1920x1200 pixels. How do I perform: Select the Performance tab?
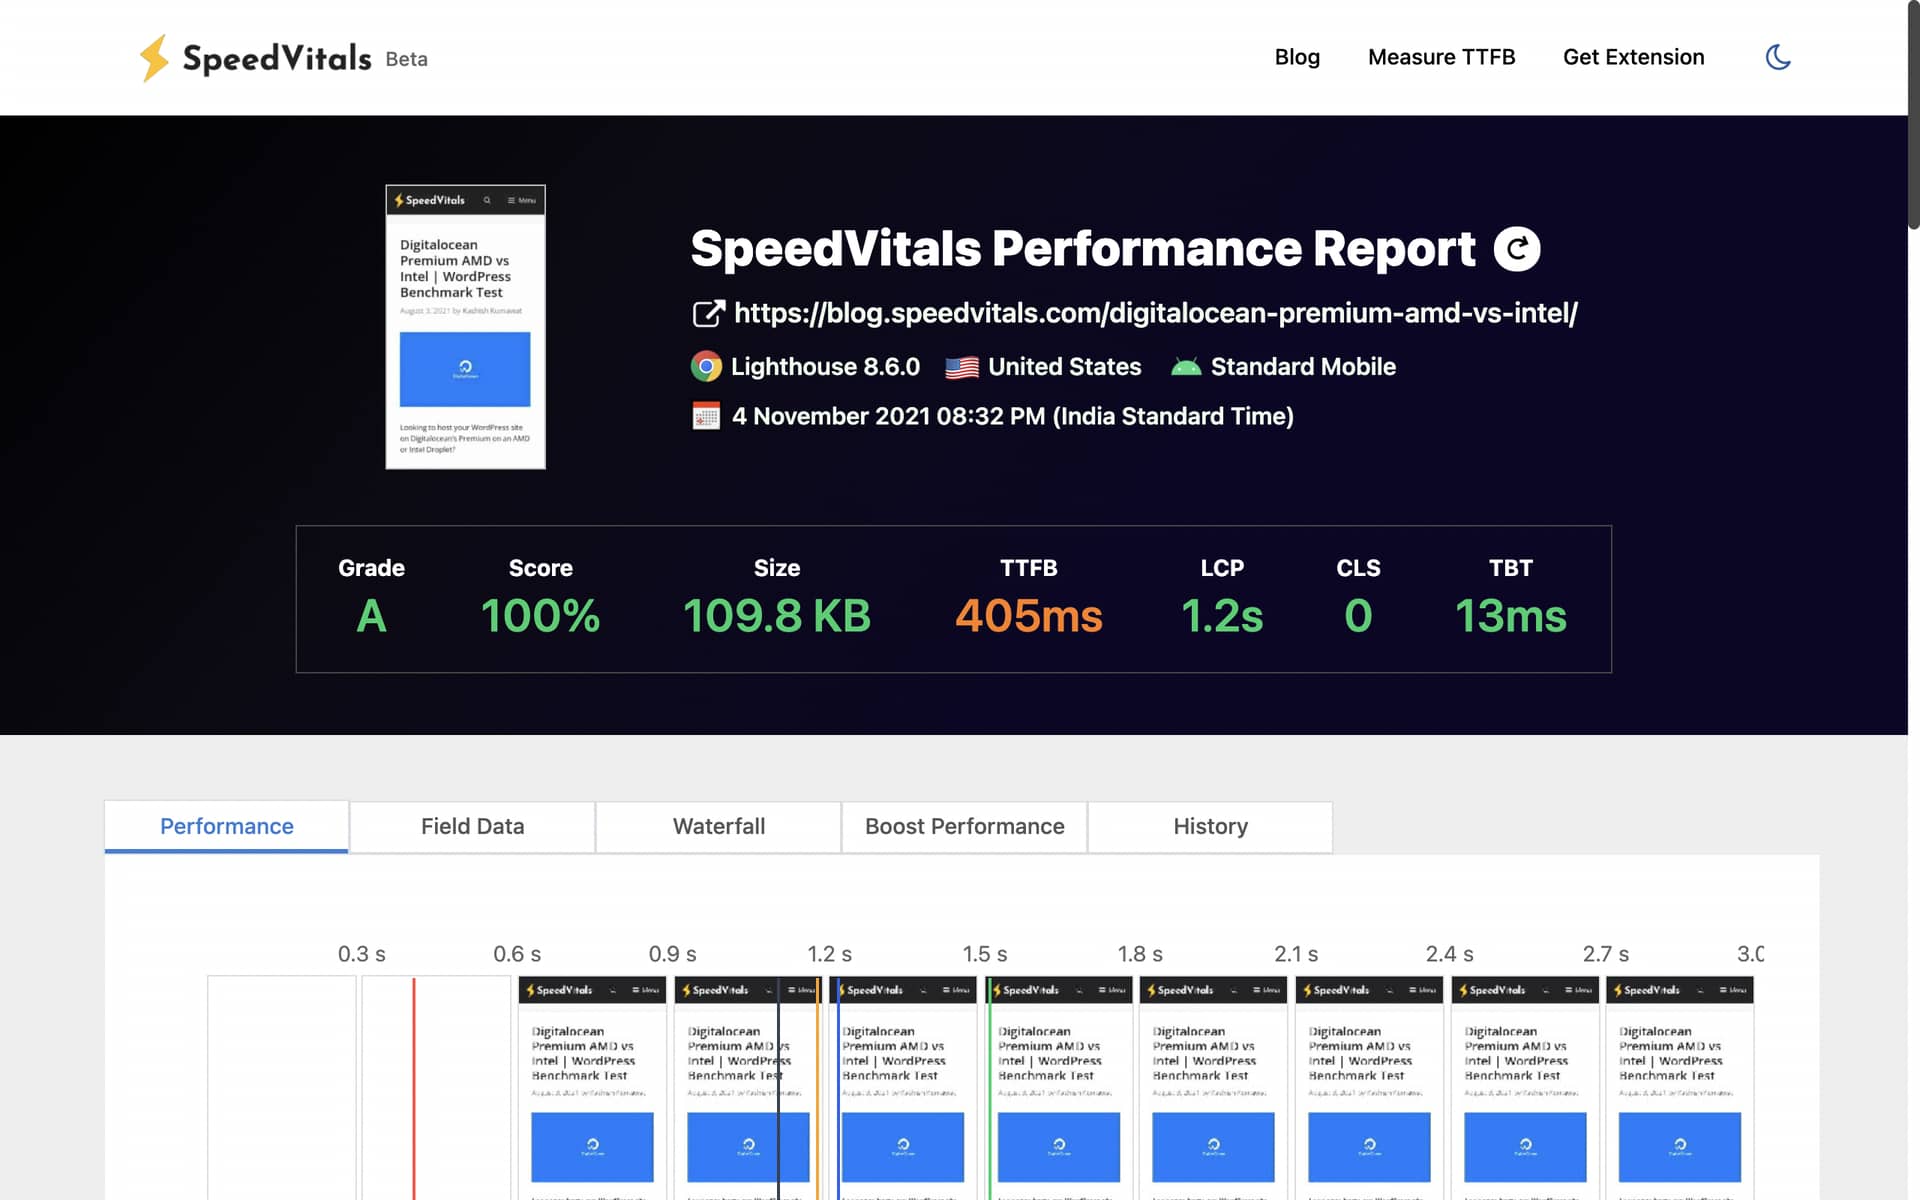225,827
